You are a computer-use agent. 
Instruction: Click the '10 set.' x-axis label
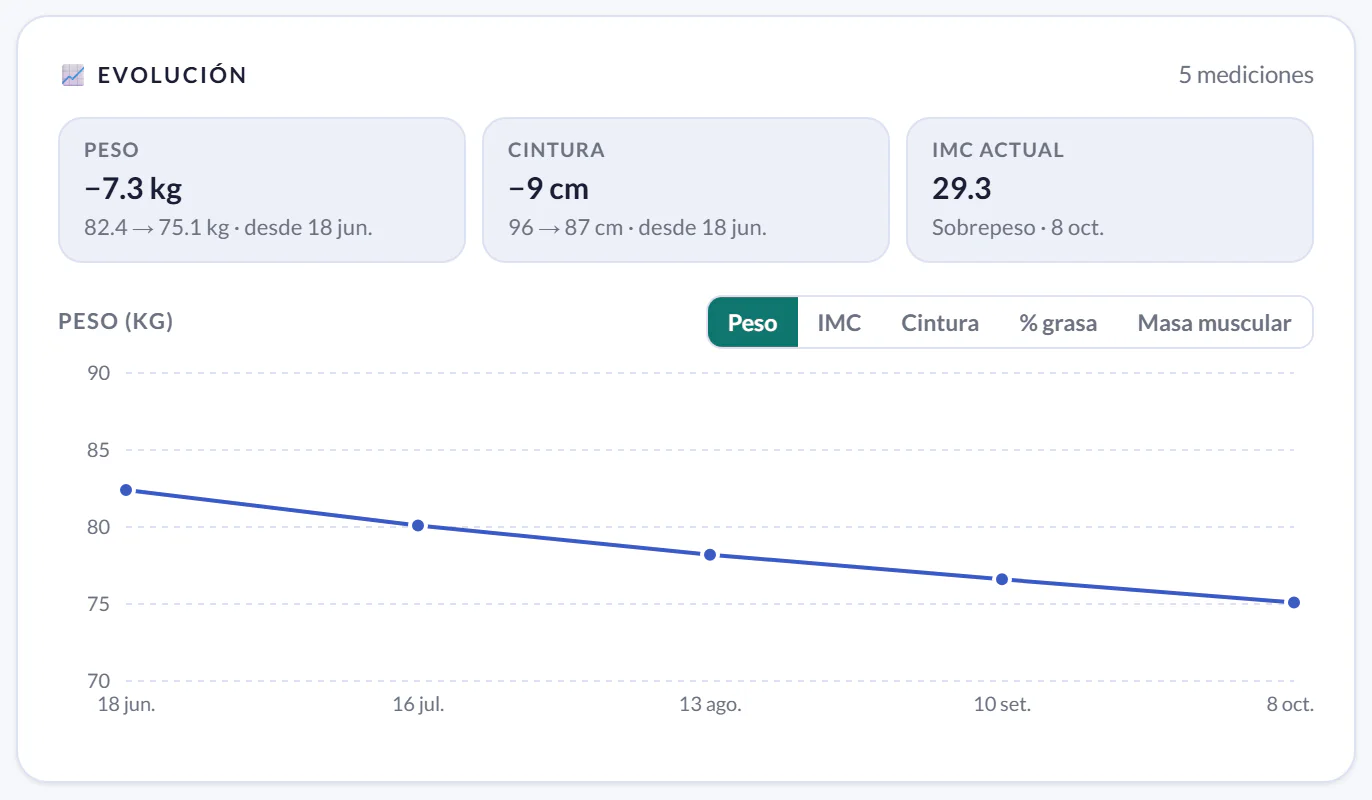1002,704
